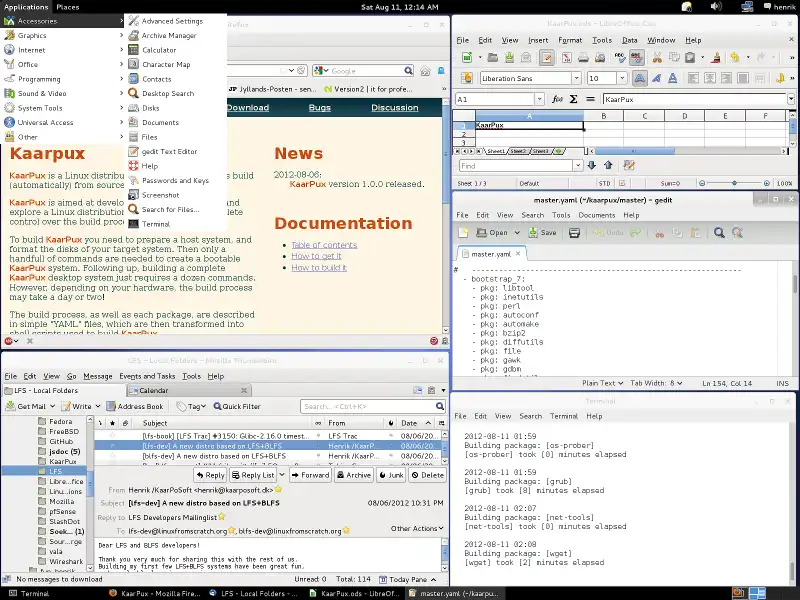Click the volume speaker icon in top panel
The height and width of the screenshot is (600, 800).
click(716, 6)
